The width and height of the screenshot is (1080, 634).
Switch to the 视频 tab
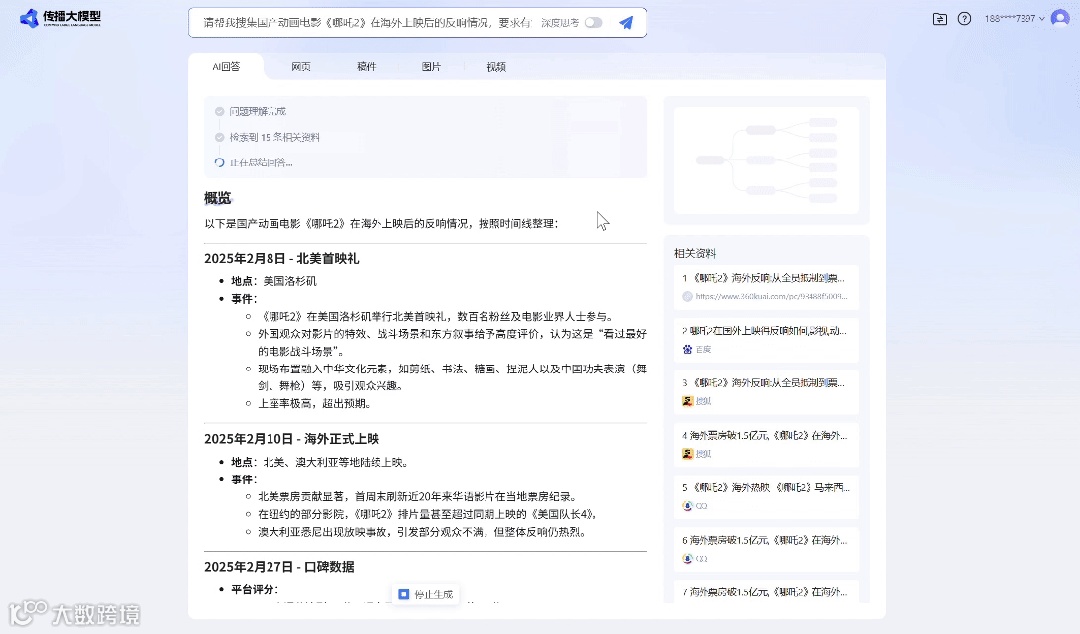point(496,67)
